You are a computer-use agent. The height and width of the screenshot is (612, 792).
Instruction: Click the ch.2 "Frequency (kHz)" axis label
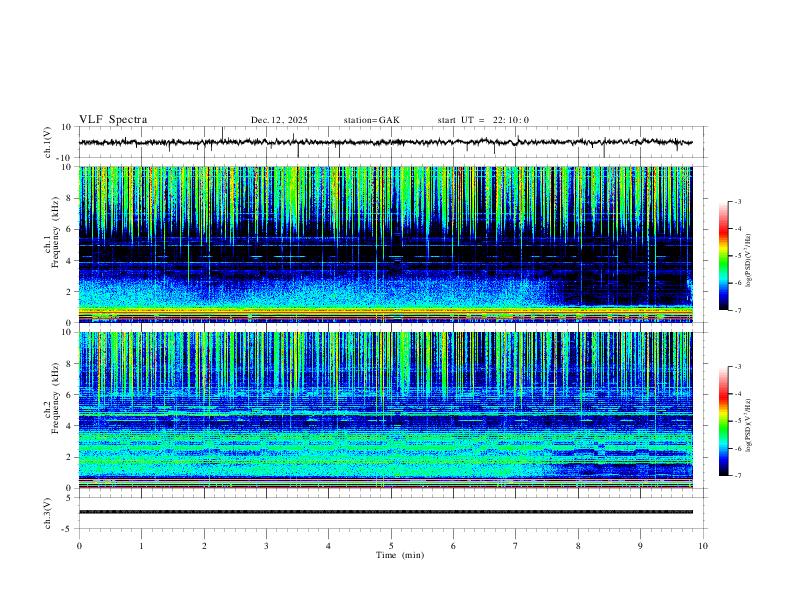[x=56, y=397]
